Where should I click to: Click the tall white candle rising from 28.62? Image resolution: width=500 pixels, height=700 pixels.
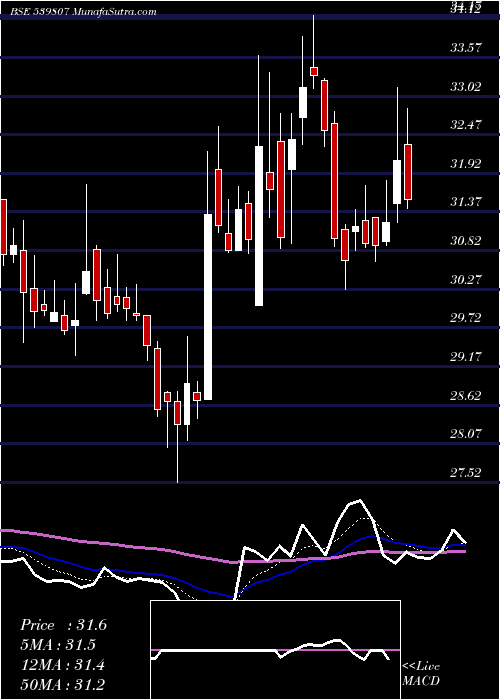click(208, 307)
